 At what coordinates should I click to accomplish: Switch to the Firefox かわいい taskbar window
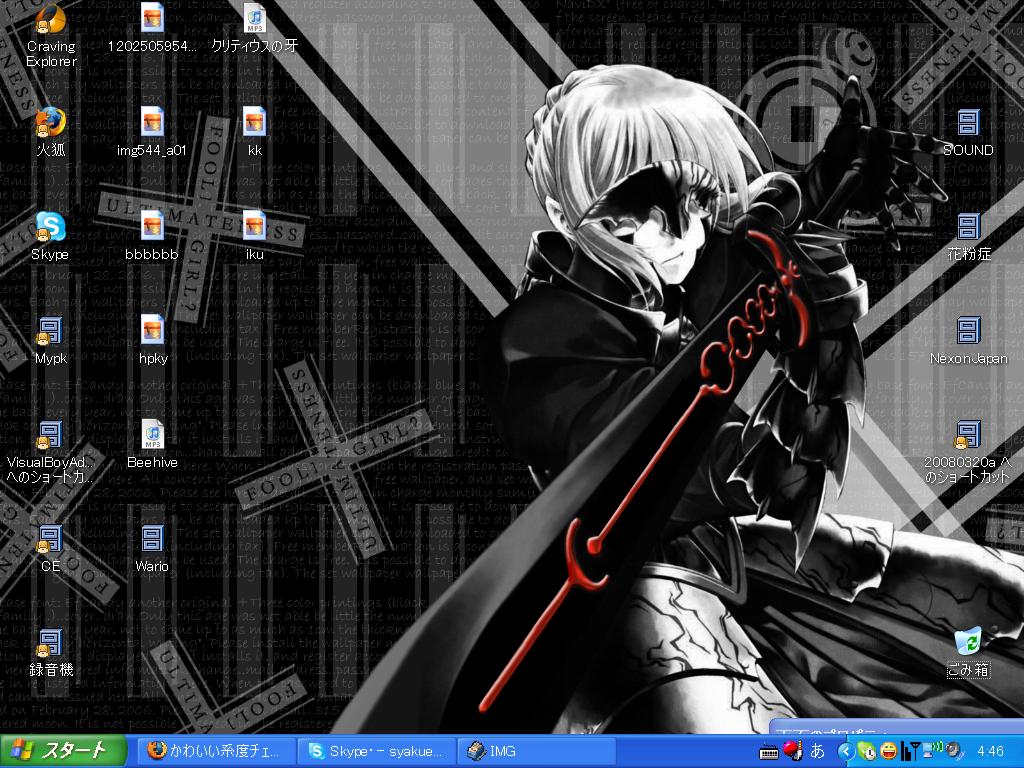pos(216,751)
